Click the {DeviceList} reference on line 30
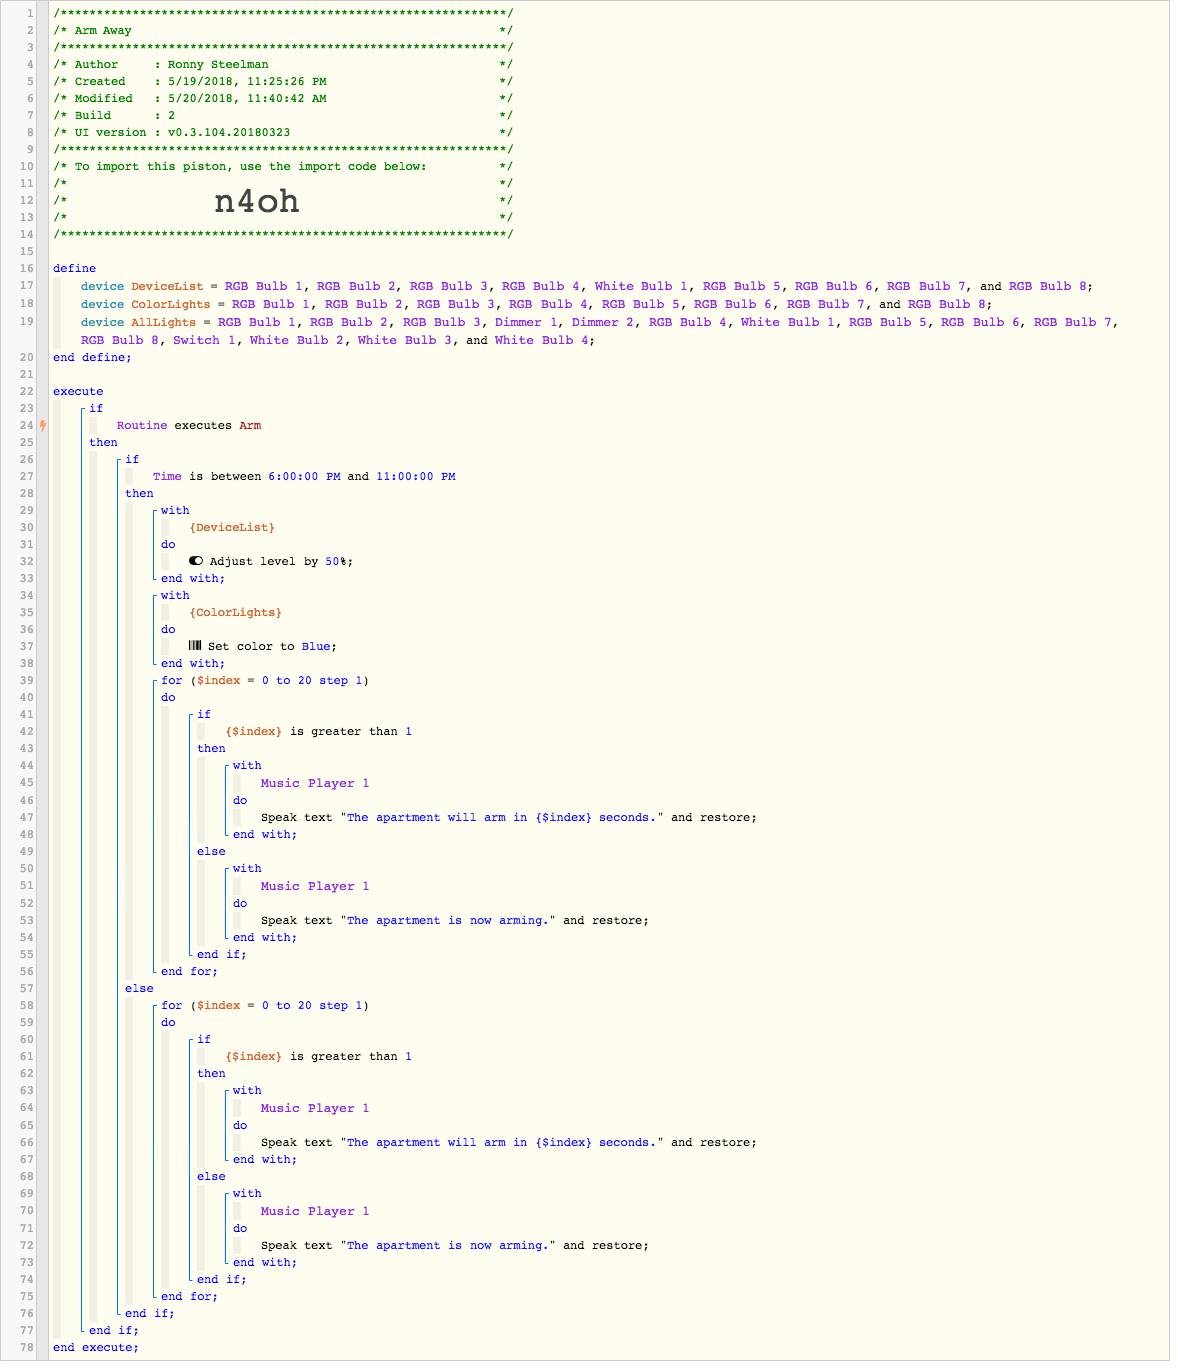1178x1369 pixels. pyautogui.click(x=232, y=528)
